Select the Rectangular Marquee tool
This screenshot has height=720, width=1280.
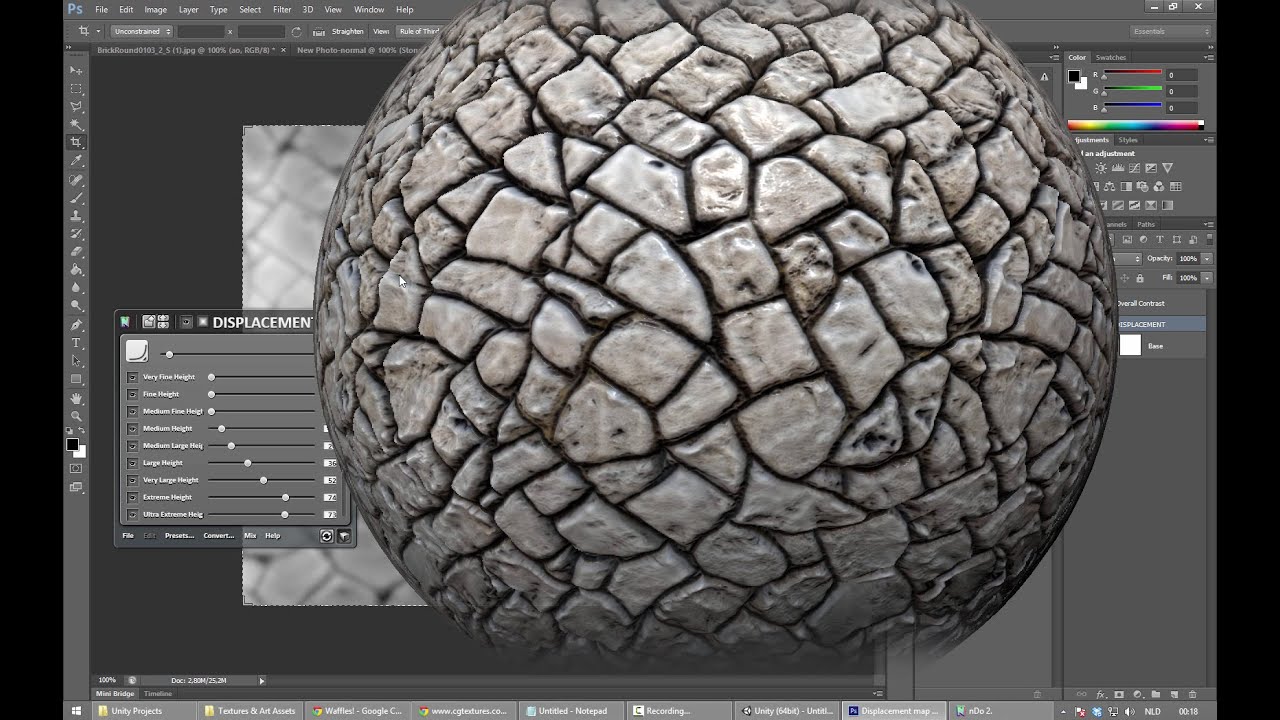[x=76, y=89]
